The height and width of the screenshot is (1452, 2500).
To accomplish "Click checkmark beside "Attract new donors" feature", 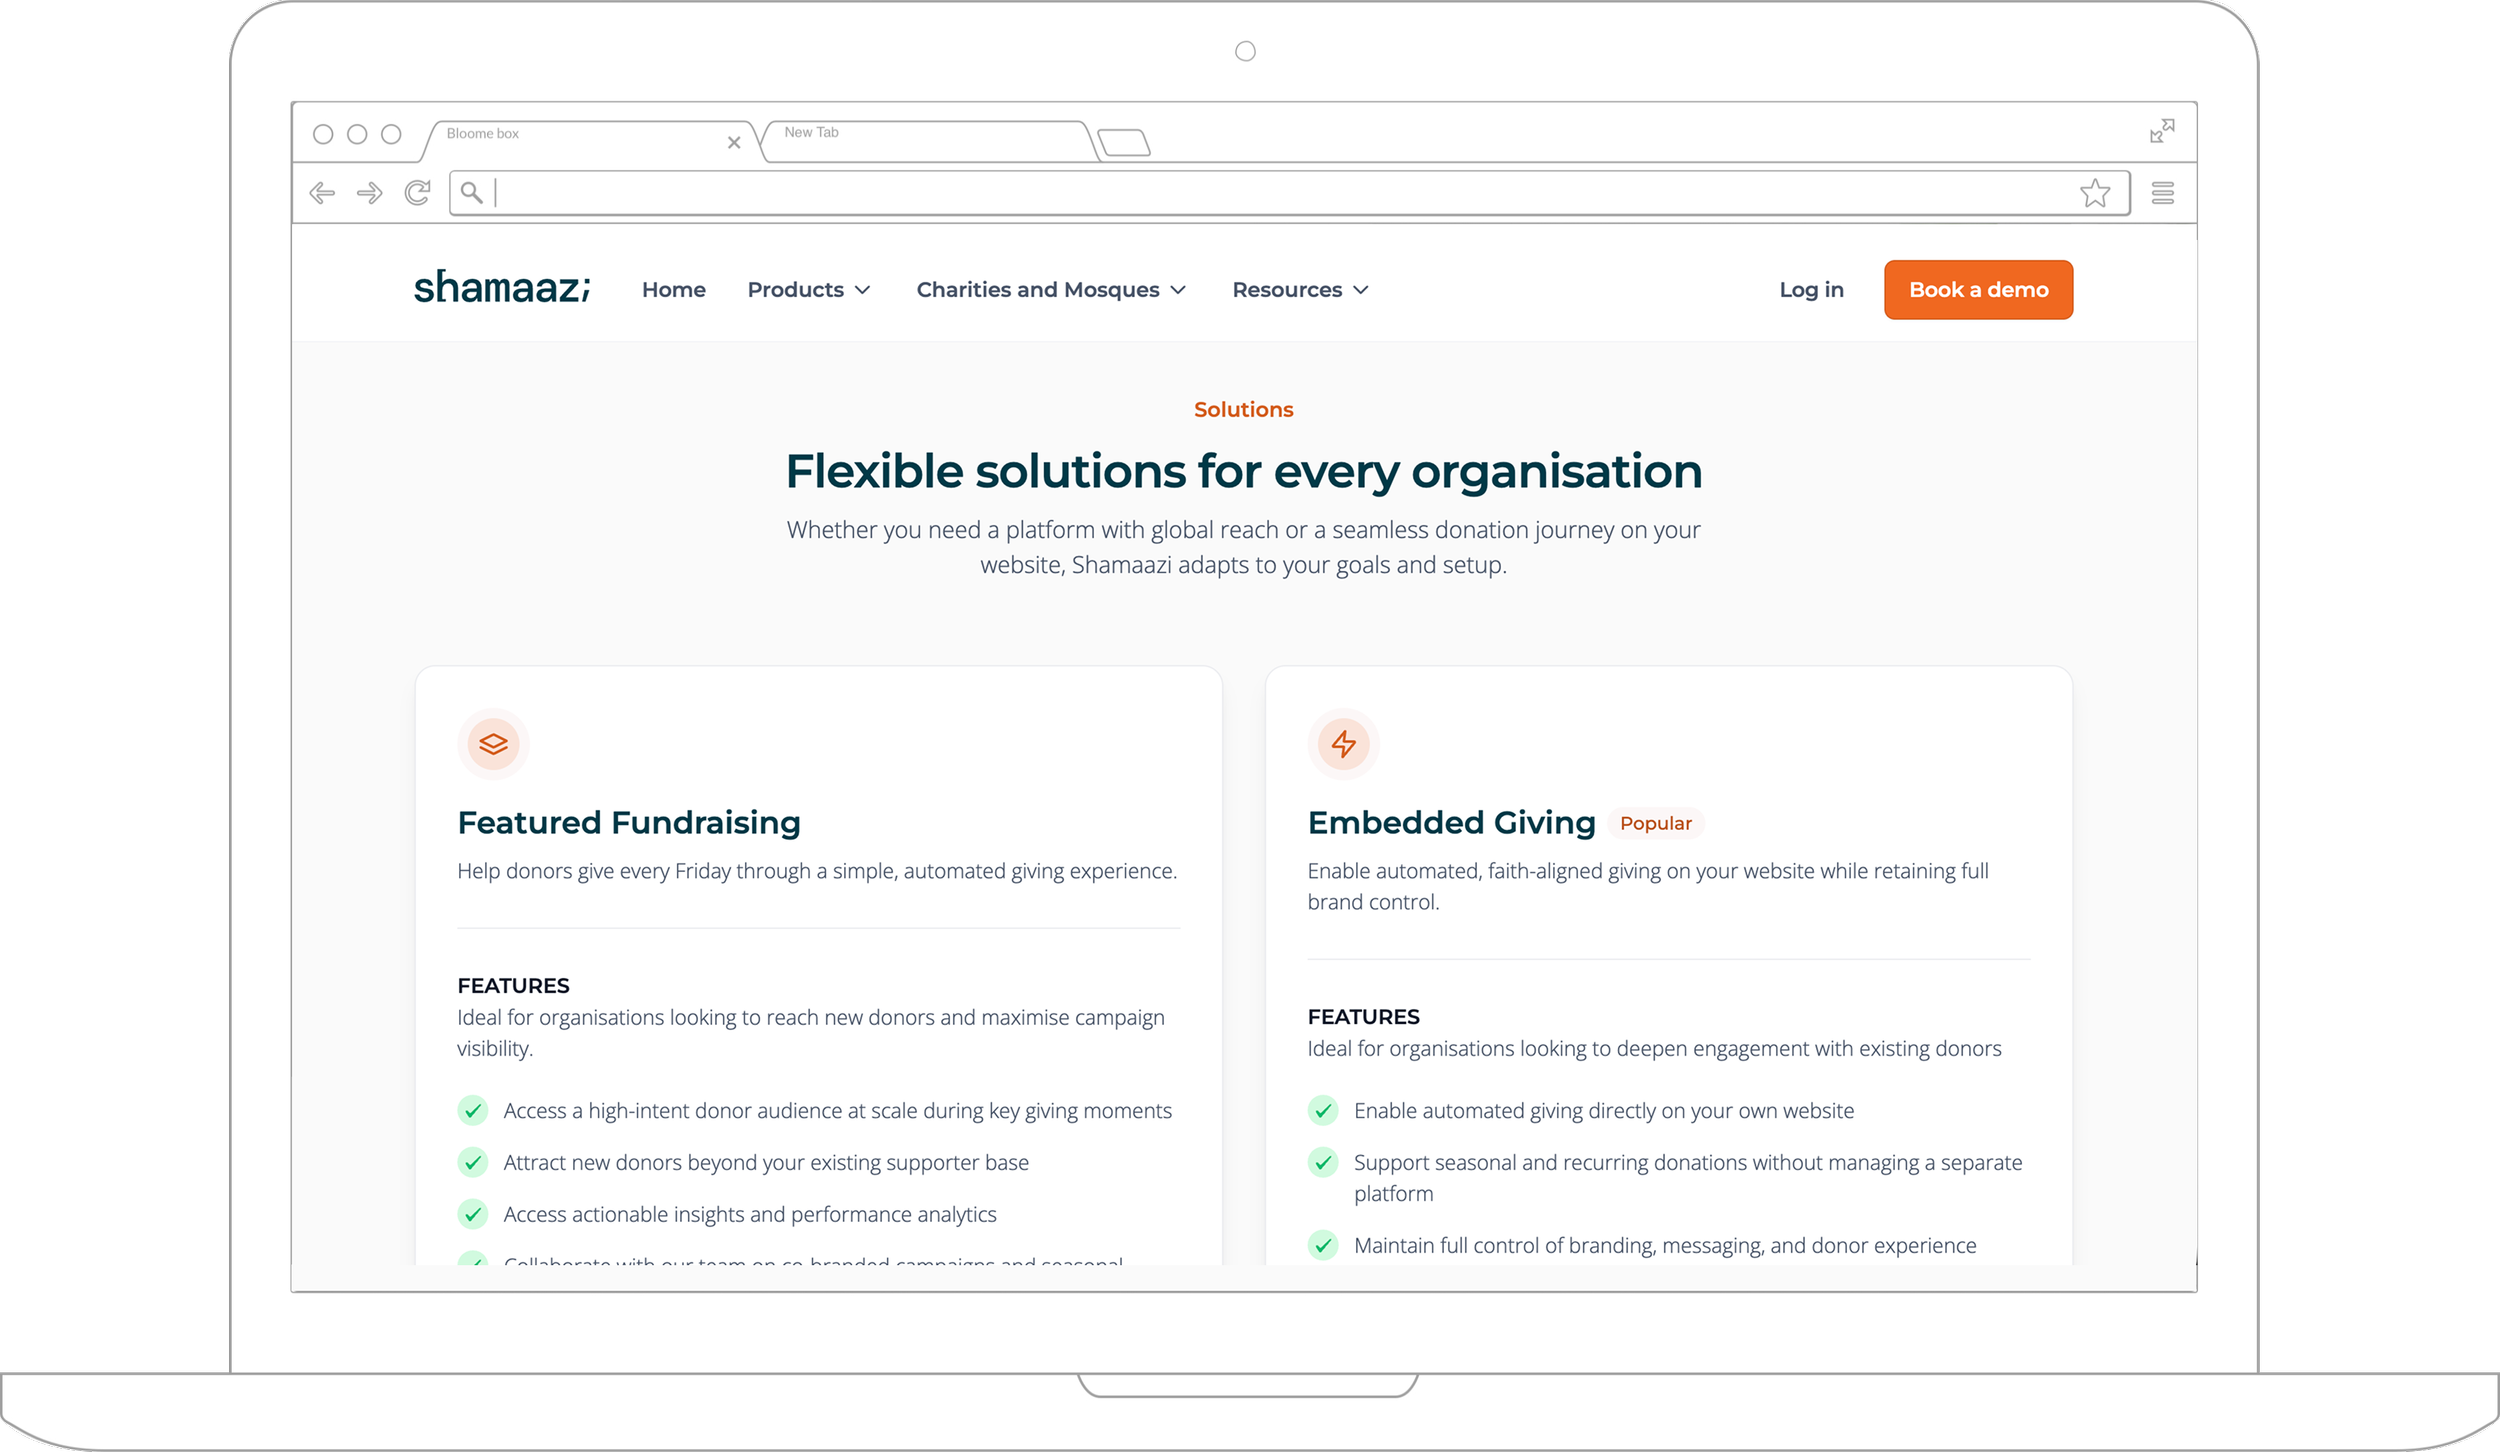I will coord(472,1162).
